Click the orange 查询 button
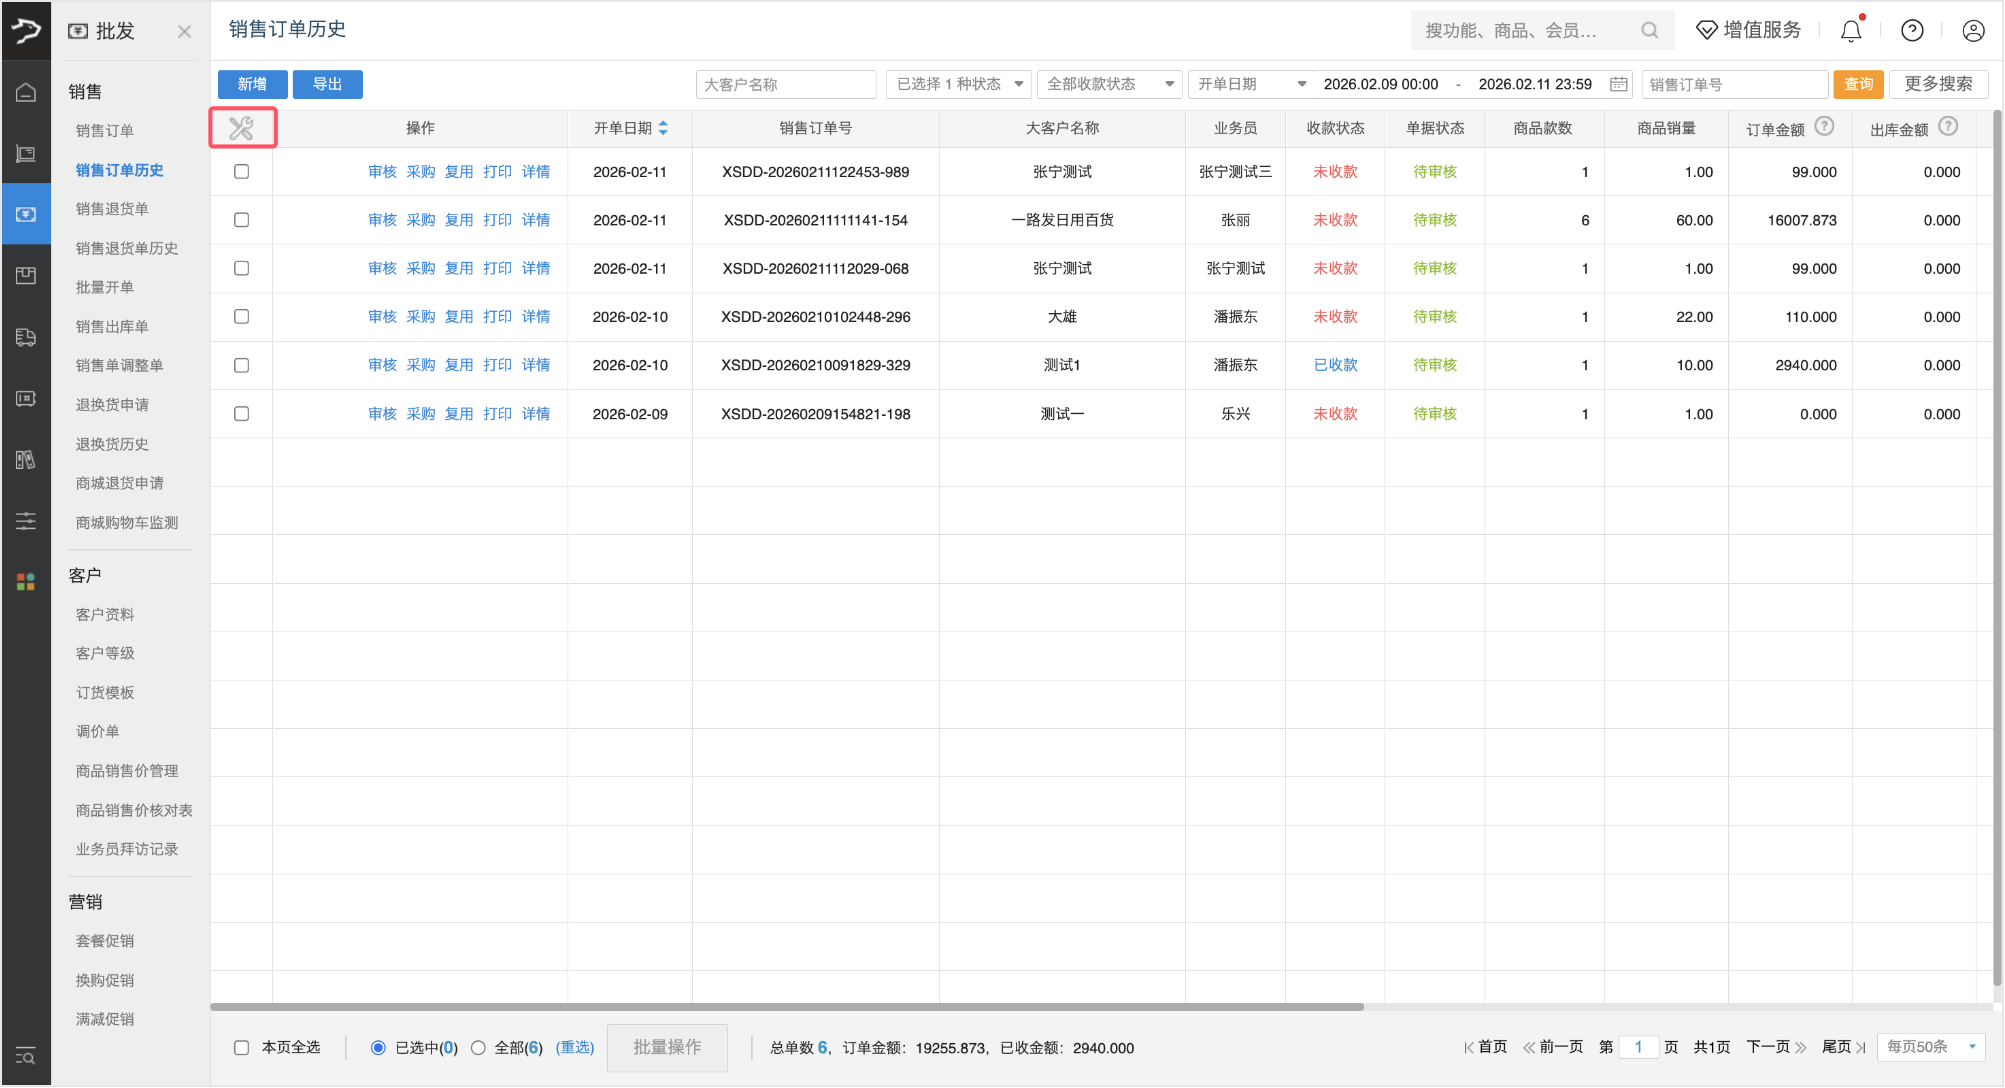This screenshot has height=1088, width=2005. coord(1858,85)
